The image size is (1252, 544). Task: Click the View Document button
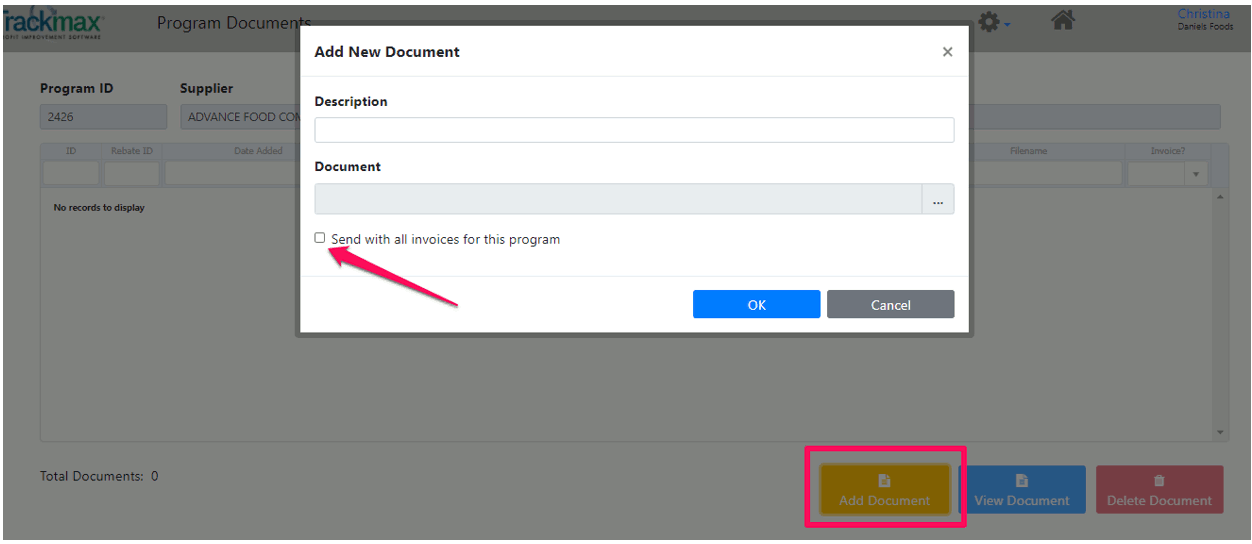(x=1021, y=490)
